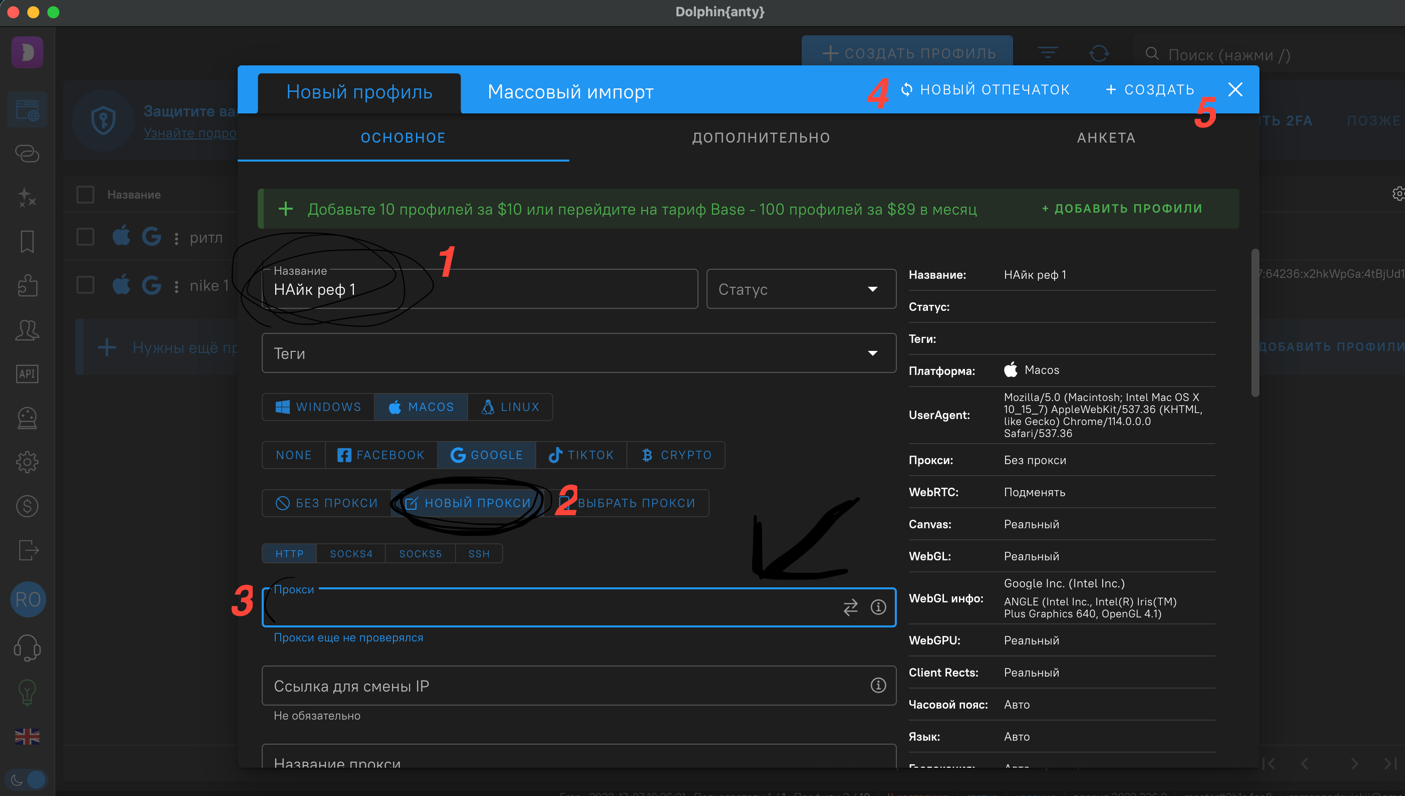Click the Новый отпечаток button

(x=985, y=90)
